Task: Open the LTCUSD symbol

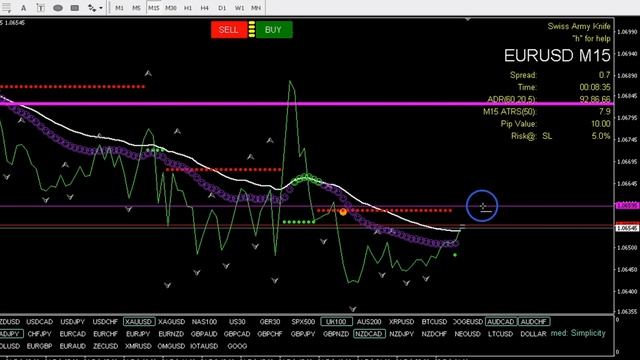Action: click(500, 334)
